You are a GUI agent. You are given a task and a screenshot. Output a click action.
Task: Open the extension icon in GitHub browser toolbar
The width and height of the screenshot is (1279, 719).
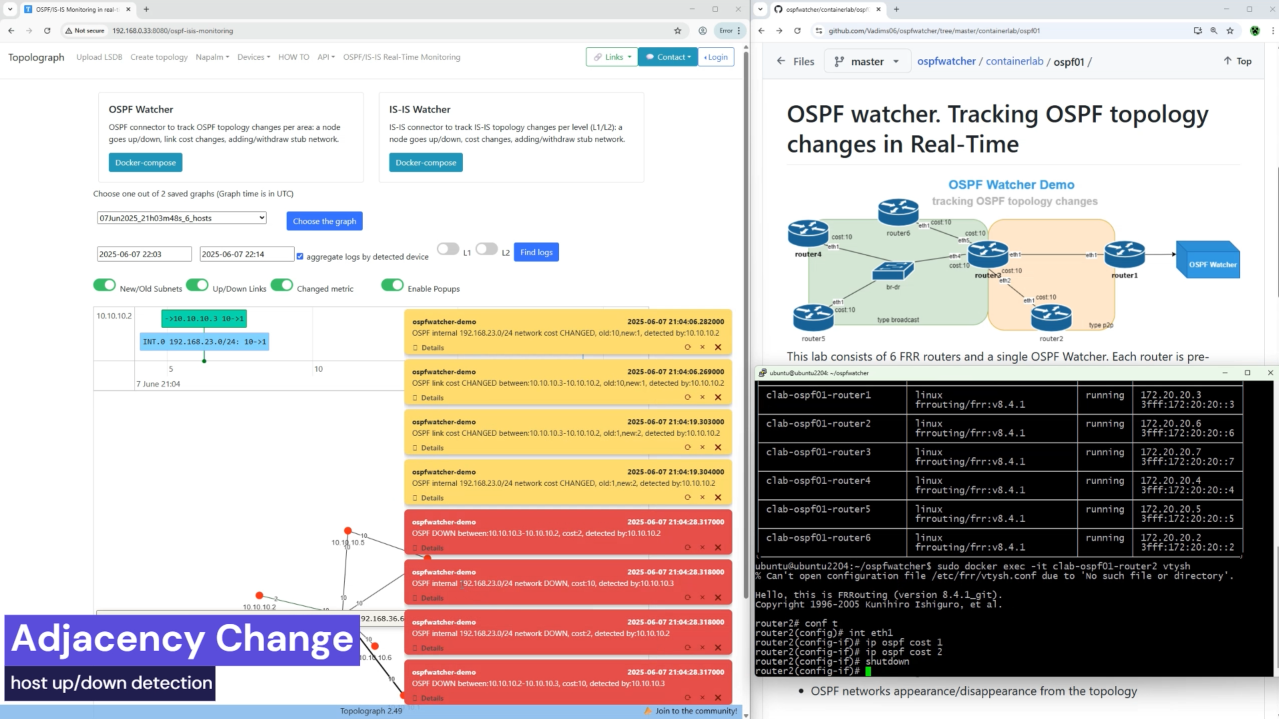[1255, 31]
